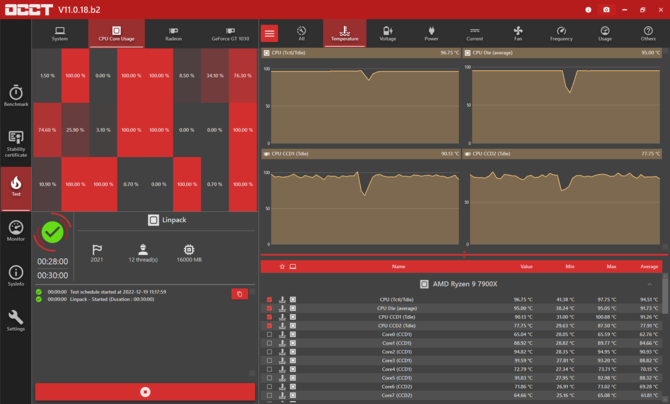Select the Temperature sensor category

(344, 33)
